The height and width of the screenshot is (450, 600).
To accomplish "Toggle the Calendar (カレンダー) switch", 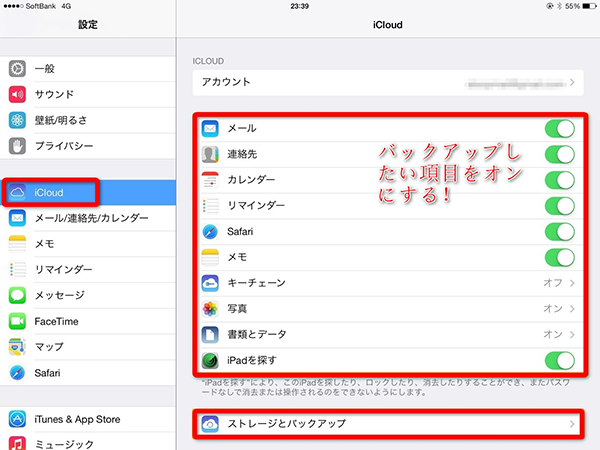I will tap(559, 180).
